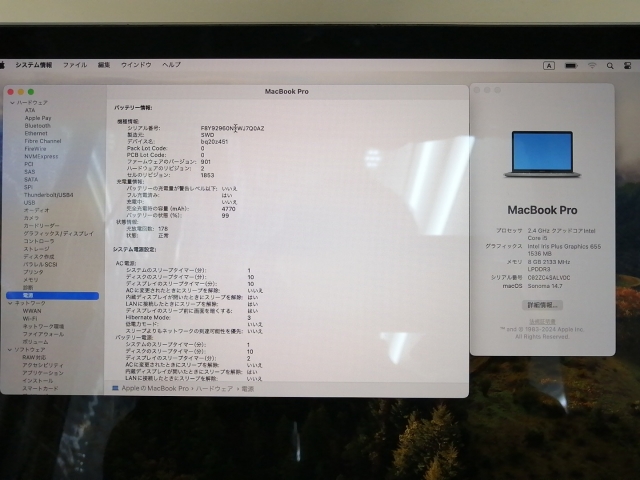640x480 pixels.
Task: Select WWAN under ネットワーク
Action: point(32,311)
